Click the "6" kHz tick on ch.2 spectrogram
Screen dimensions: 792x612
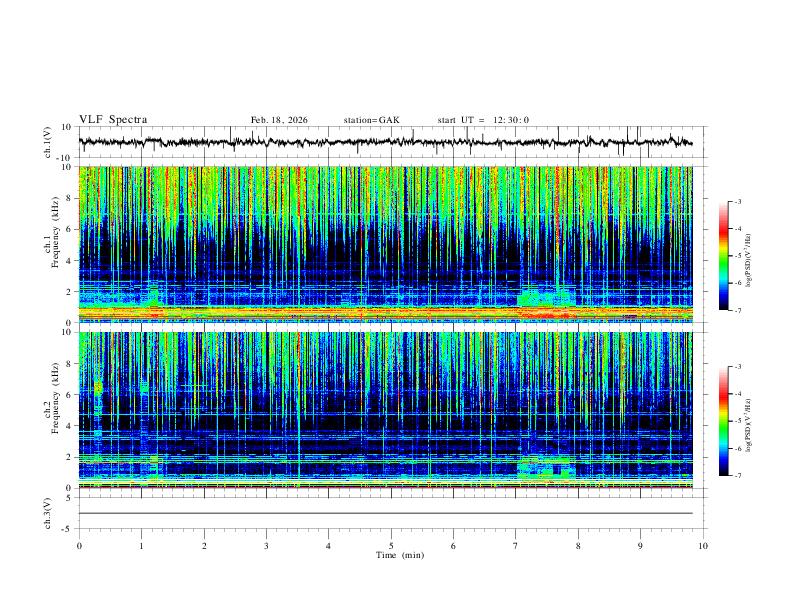point(69,394)
